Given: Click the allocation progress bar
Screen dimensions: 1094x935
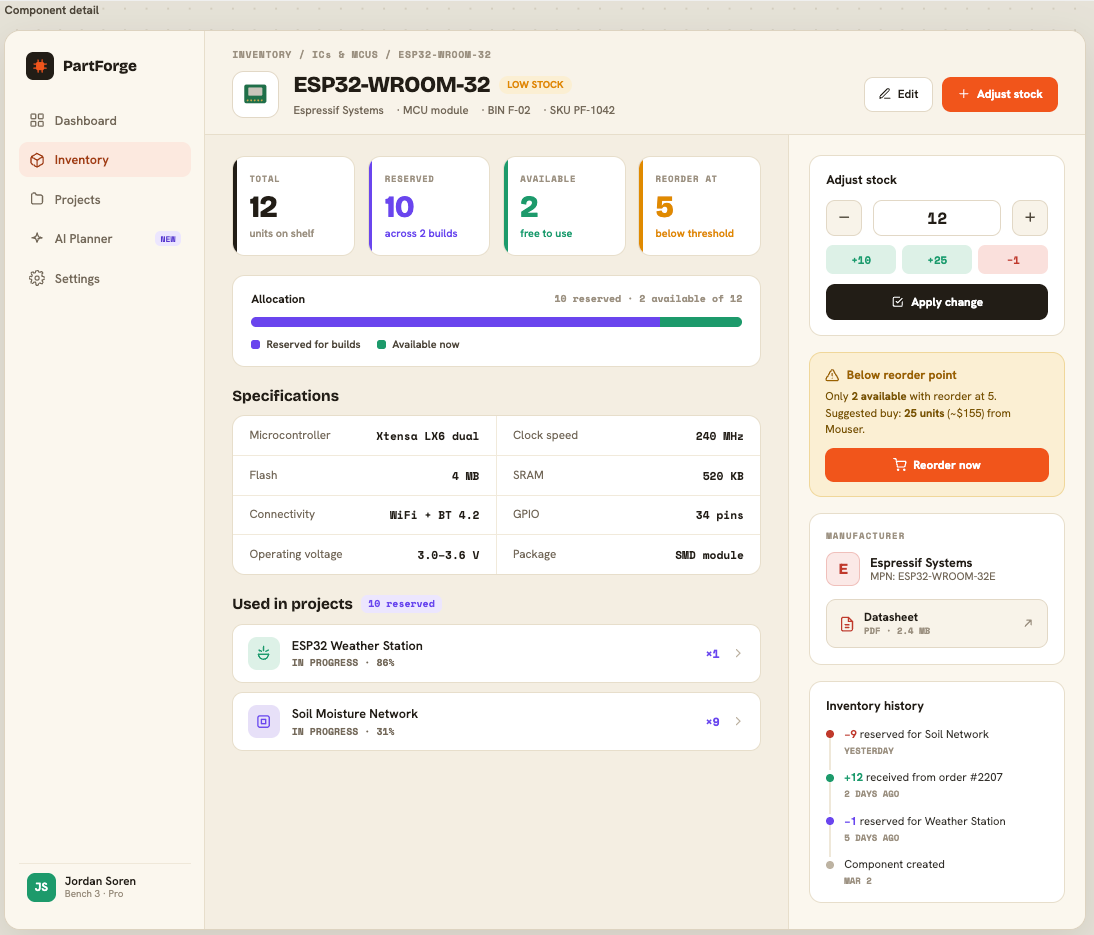Looking at the screenshot, I should point(496,322).
